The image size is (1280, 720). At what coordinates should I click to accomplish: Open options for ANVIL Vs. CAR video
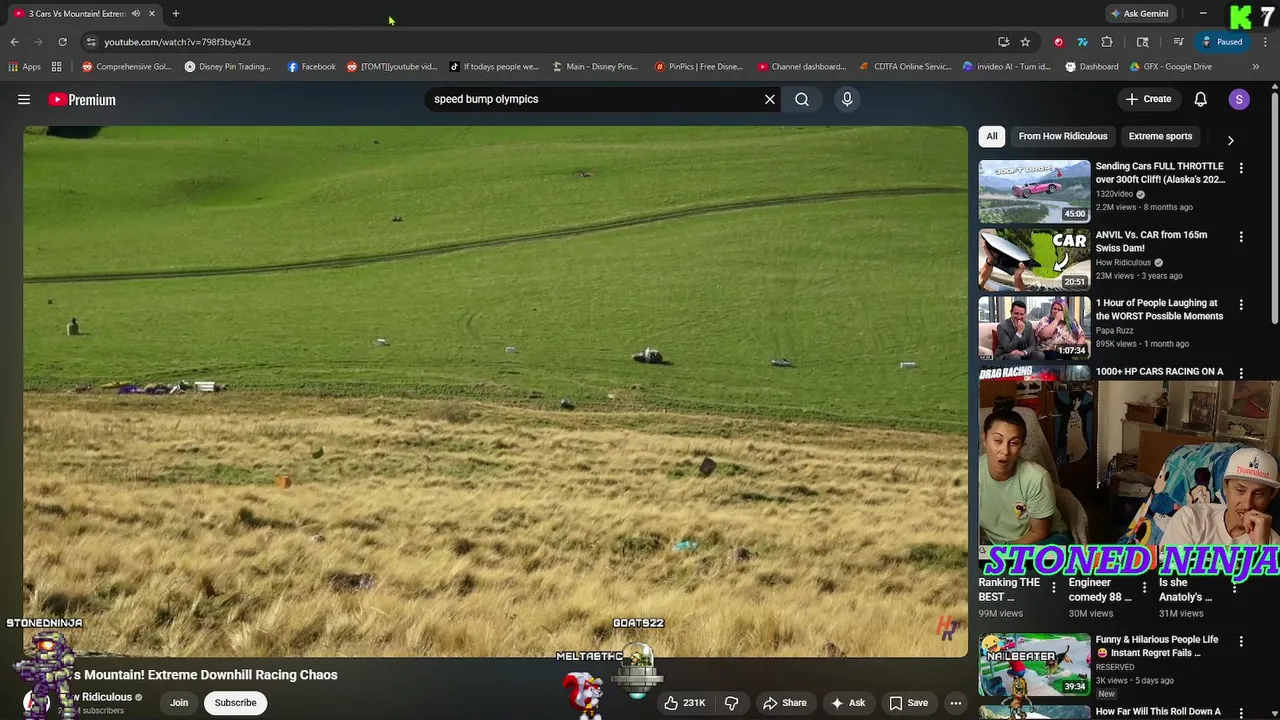tap(1241, 237)
